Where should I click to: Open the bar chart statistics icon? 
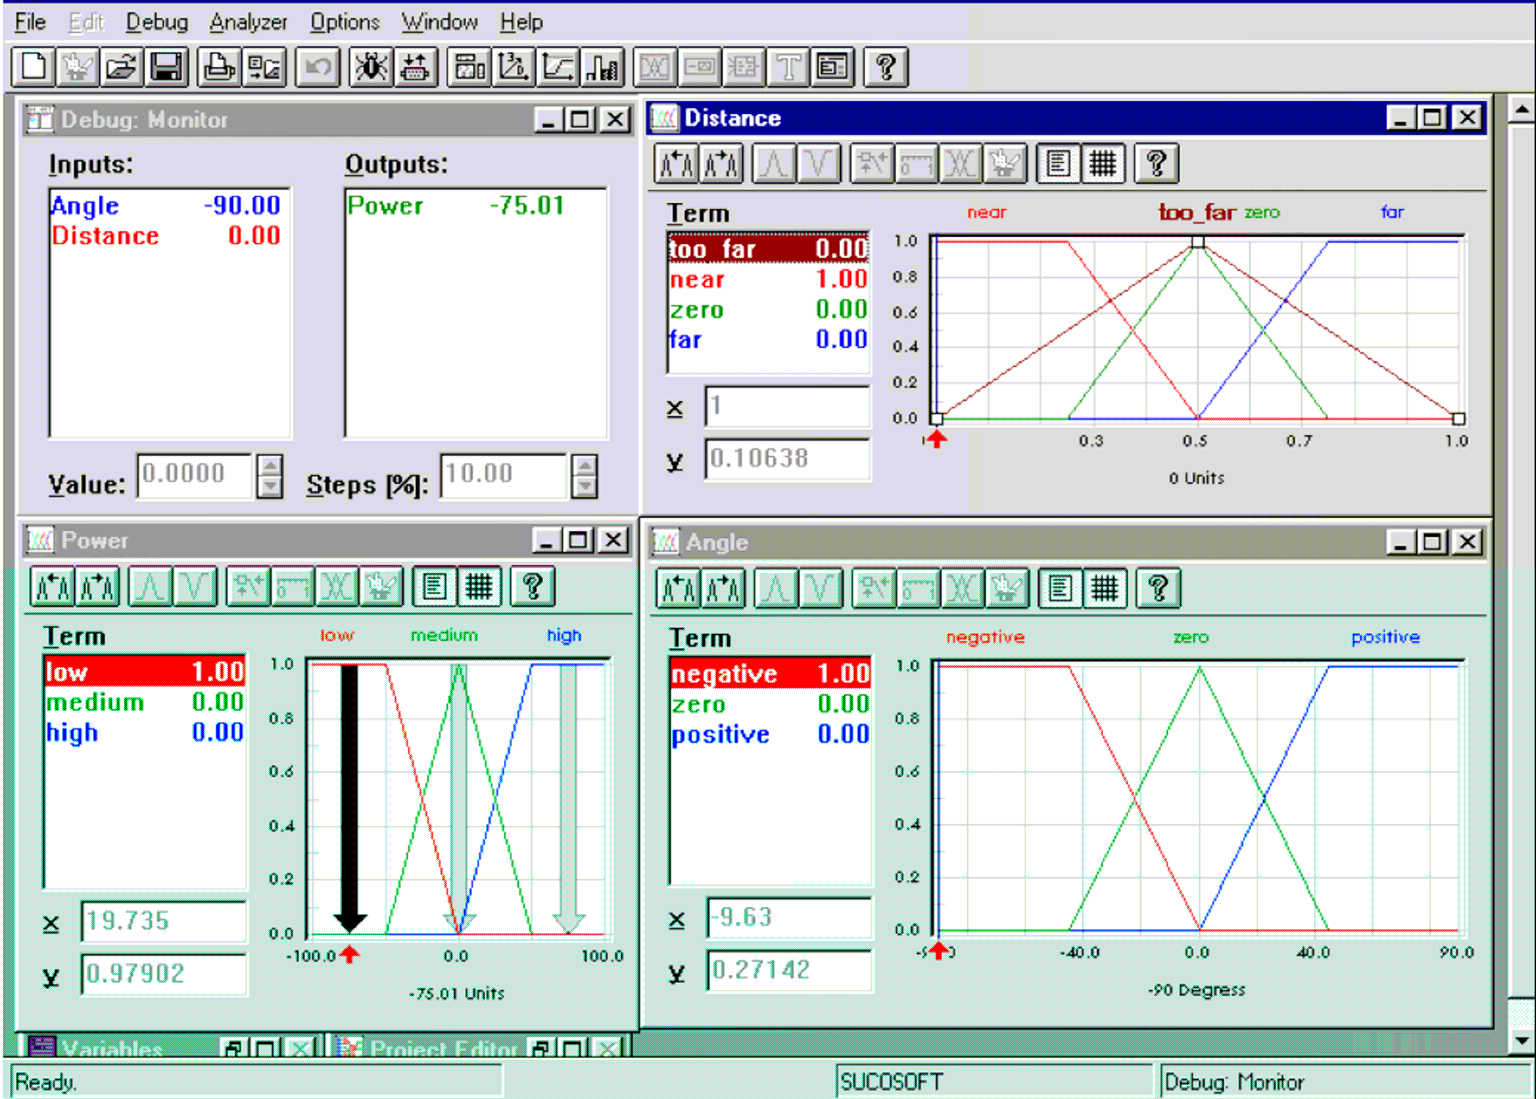tap(603, 67)
